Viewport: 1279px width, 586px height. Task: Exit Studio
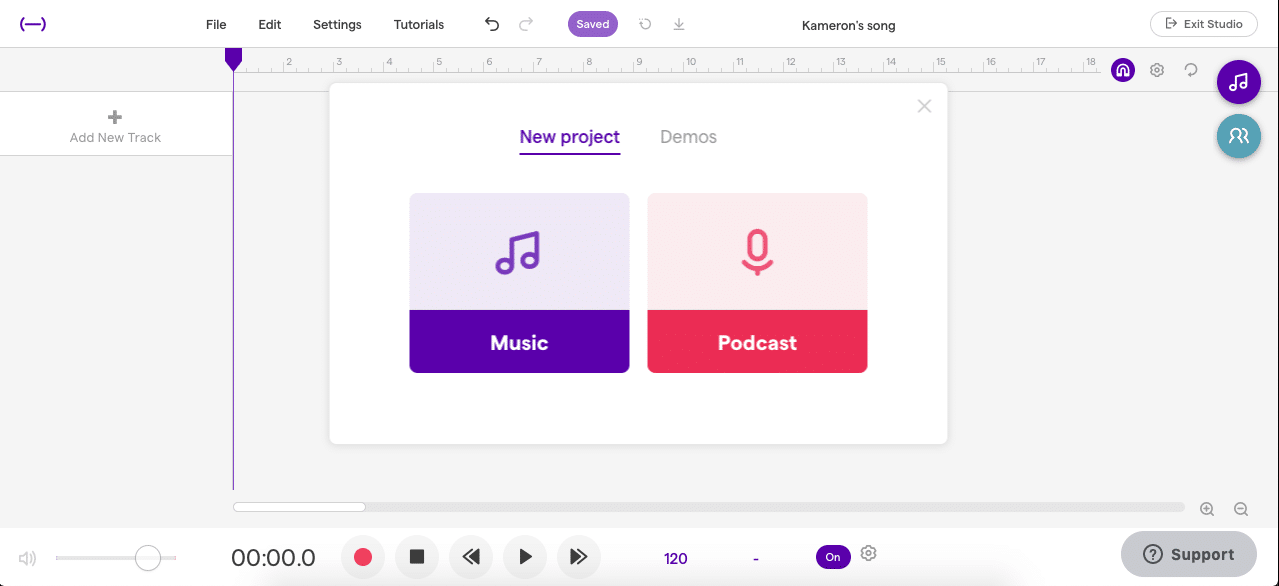[1203, 23]
